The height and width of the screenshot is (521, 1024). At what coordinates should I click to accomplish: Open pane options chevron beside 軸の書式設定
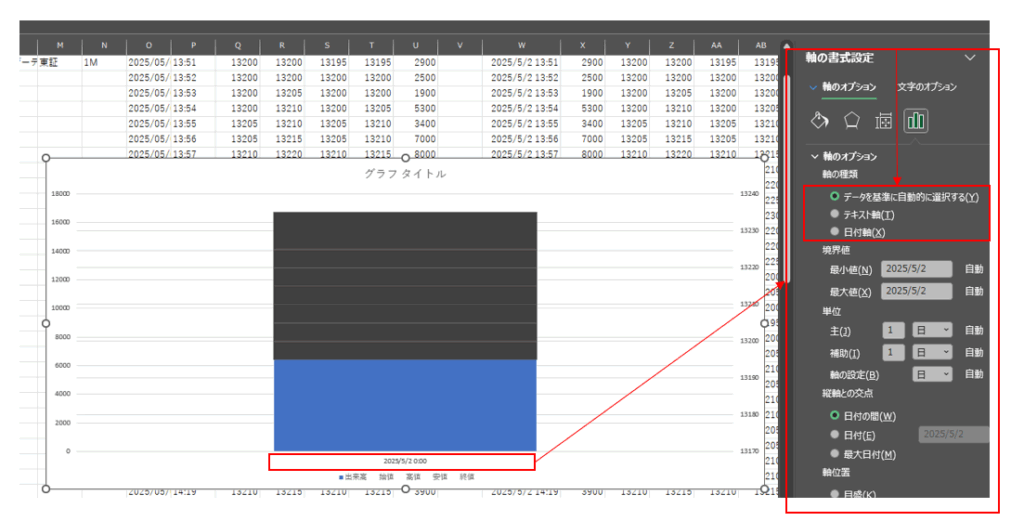coord(968,58)
